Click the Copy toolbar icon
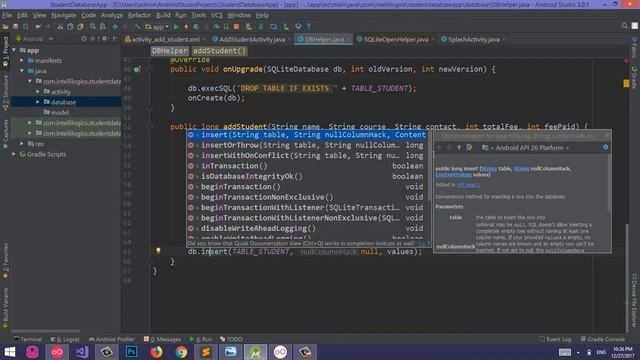This screenshot has width=640, height=360. (70, 27)
